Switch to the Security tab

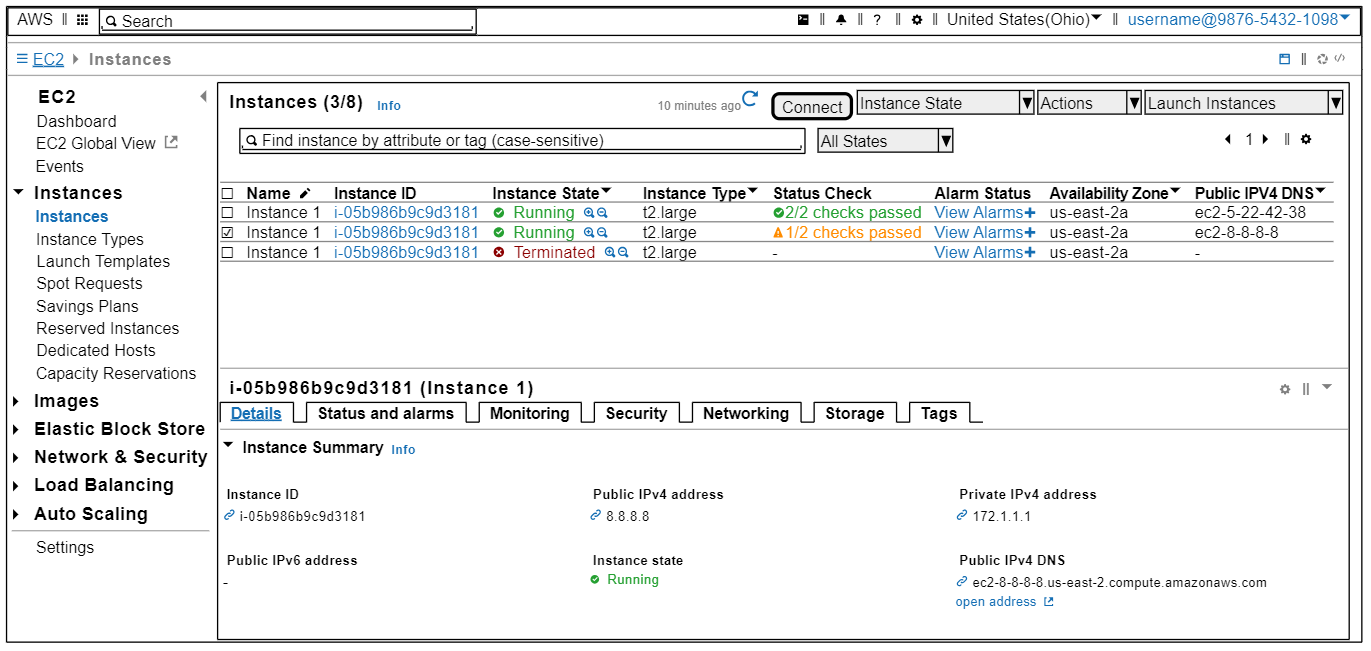636,413
